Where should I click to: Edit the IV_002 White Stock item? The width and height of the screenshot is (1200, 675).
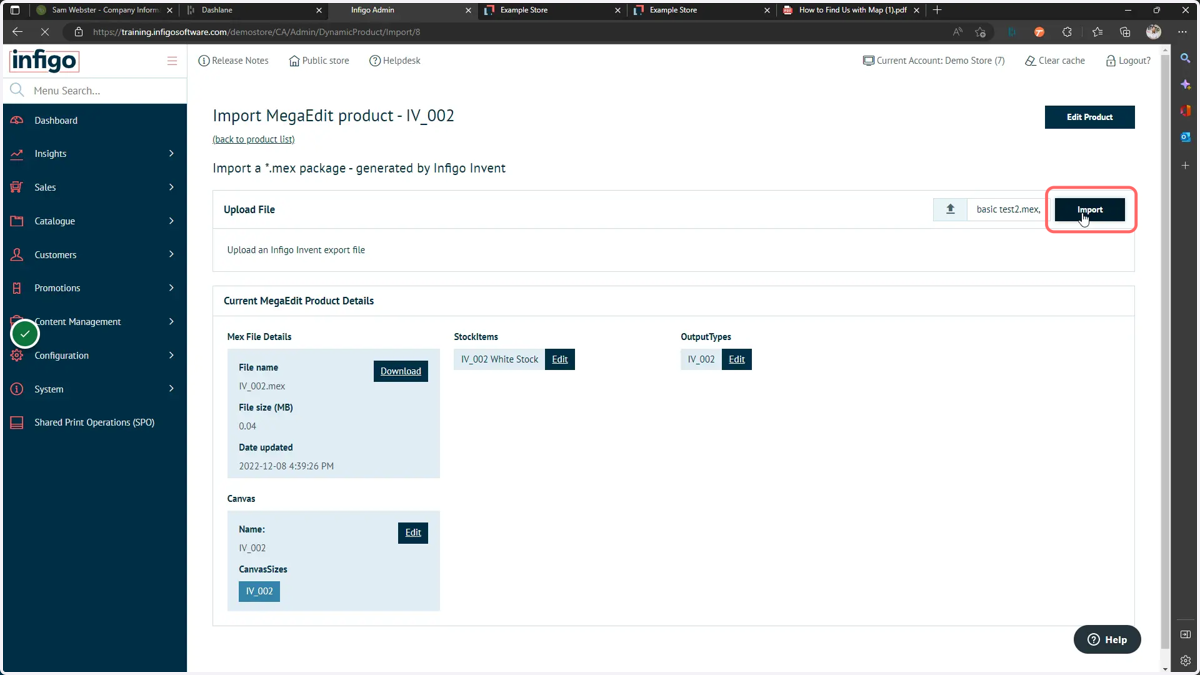coord(560,359)
